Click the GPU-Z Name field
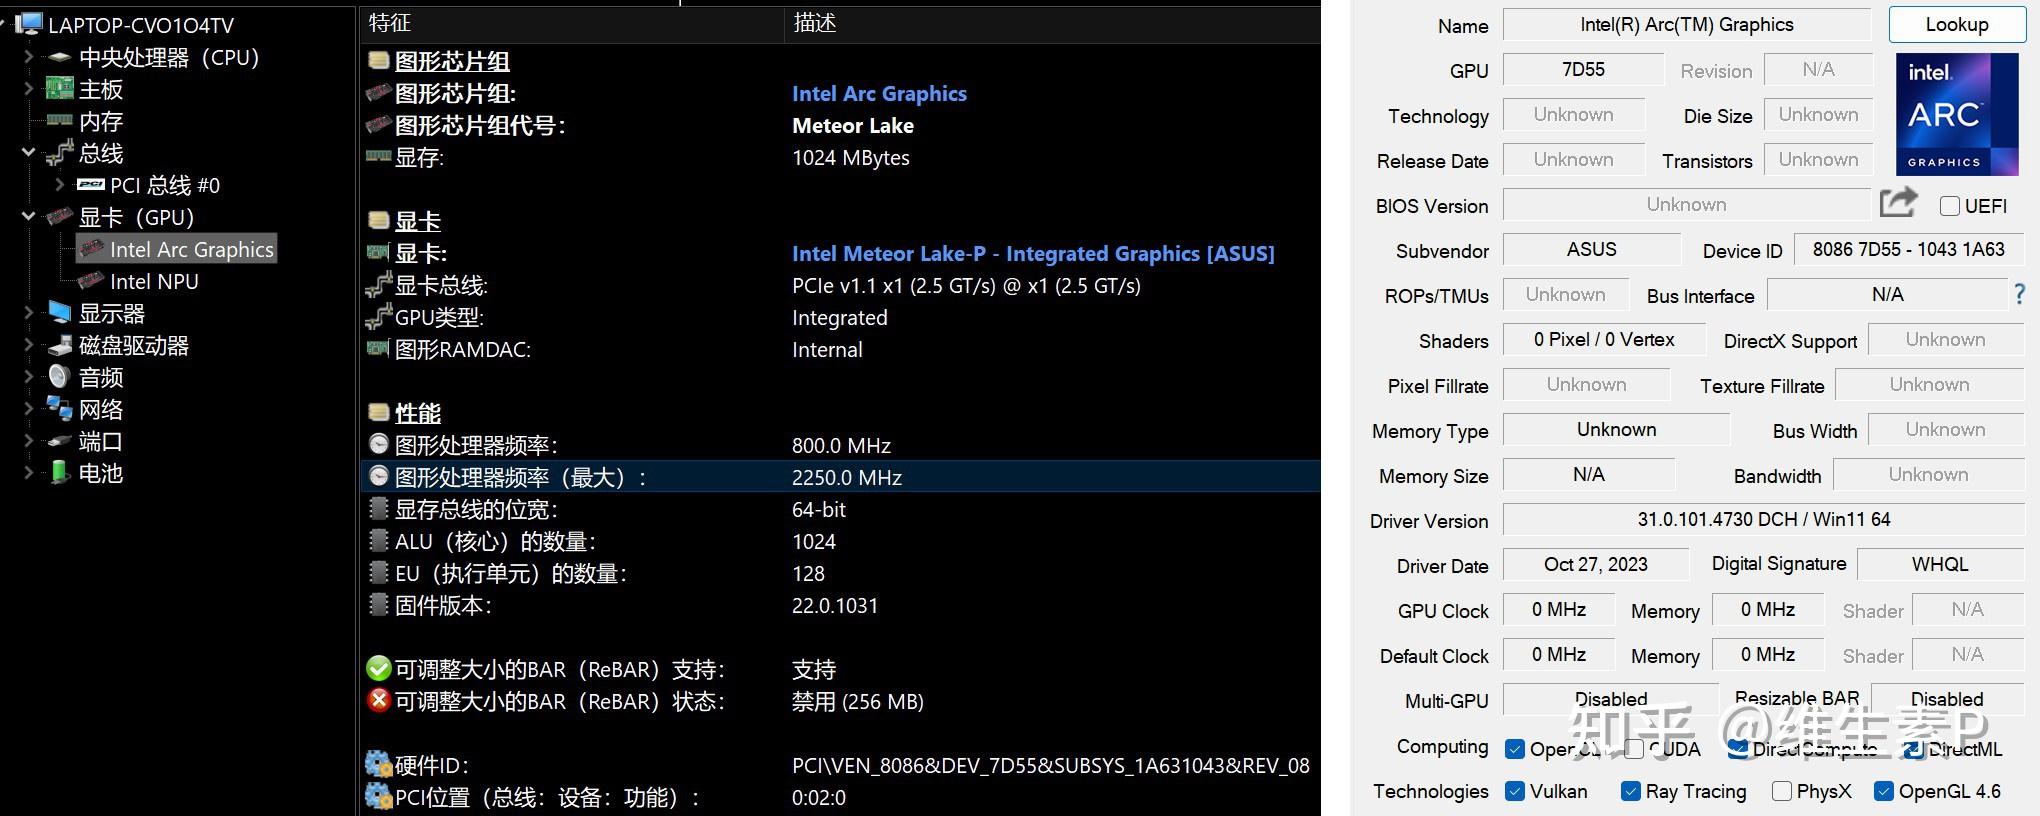Viewport: 2040px width, 816px height. (1686, 25)
